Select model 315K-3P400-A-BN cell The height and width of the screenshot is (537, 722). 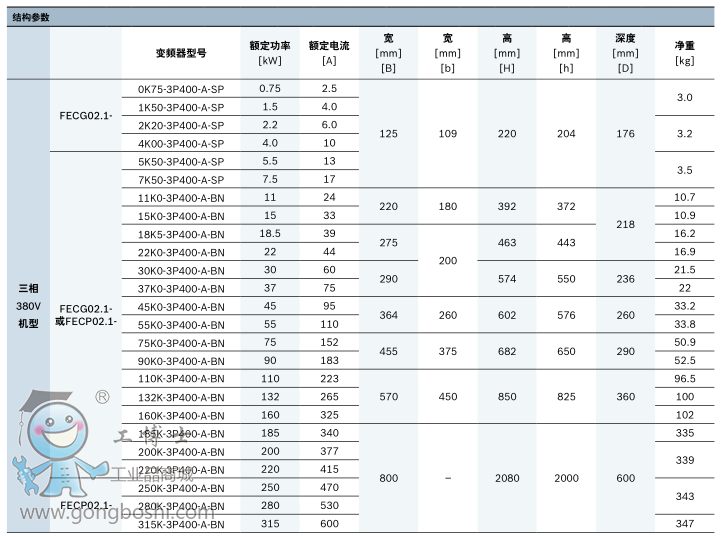coord(181,524)
